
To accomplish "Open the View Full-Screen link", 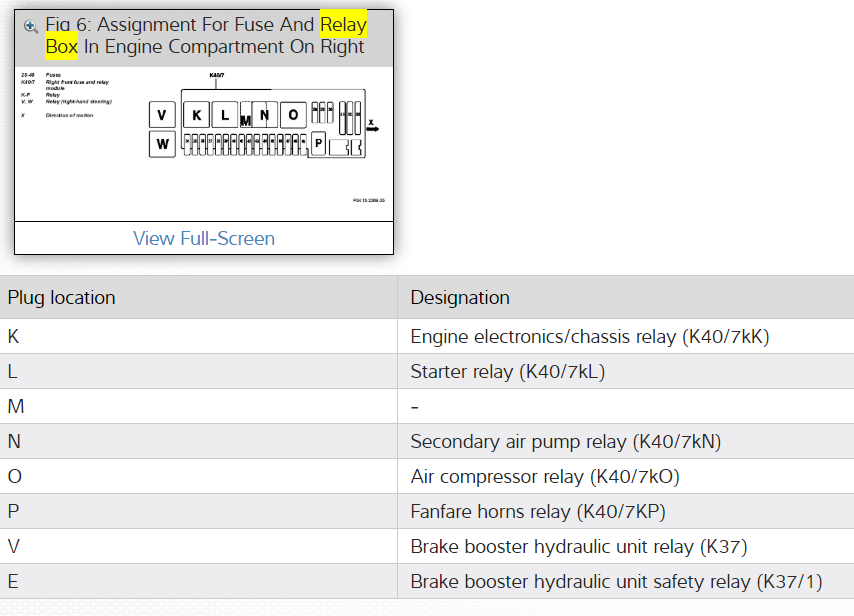I will (203, 238).
